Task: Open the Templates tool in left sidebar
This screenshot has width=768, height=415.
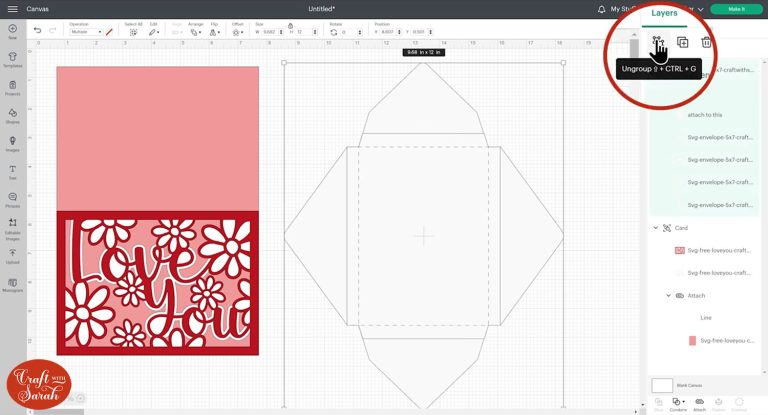Action: 12,59
